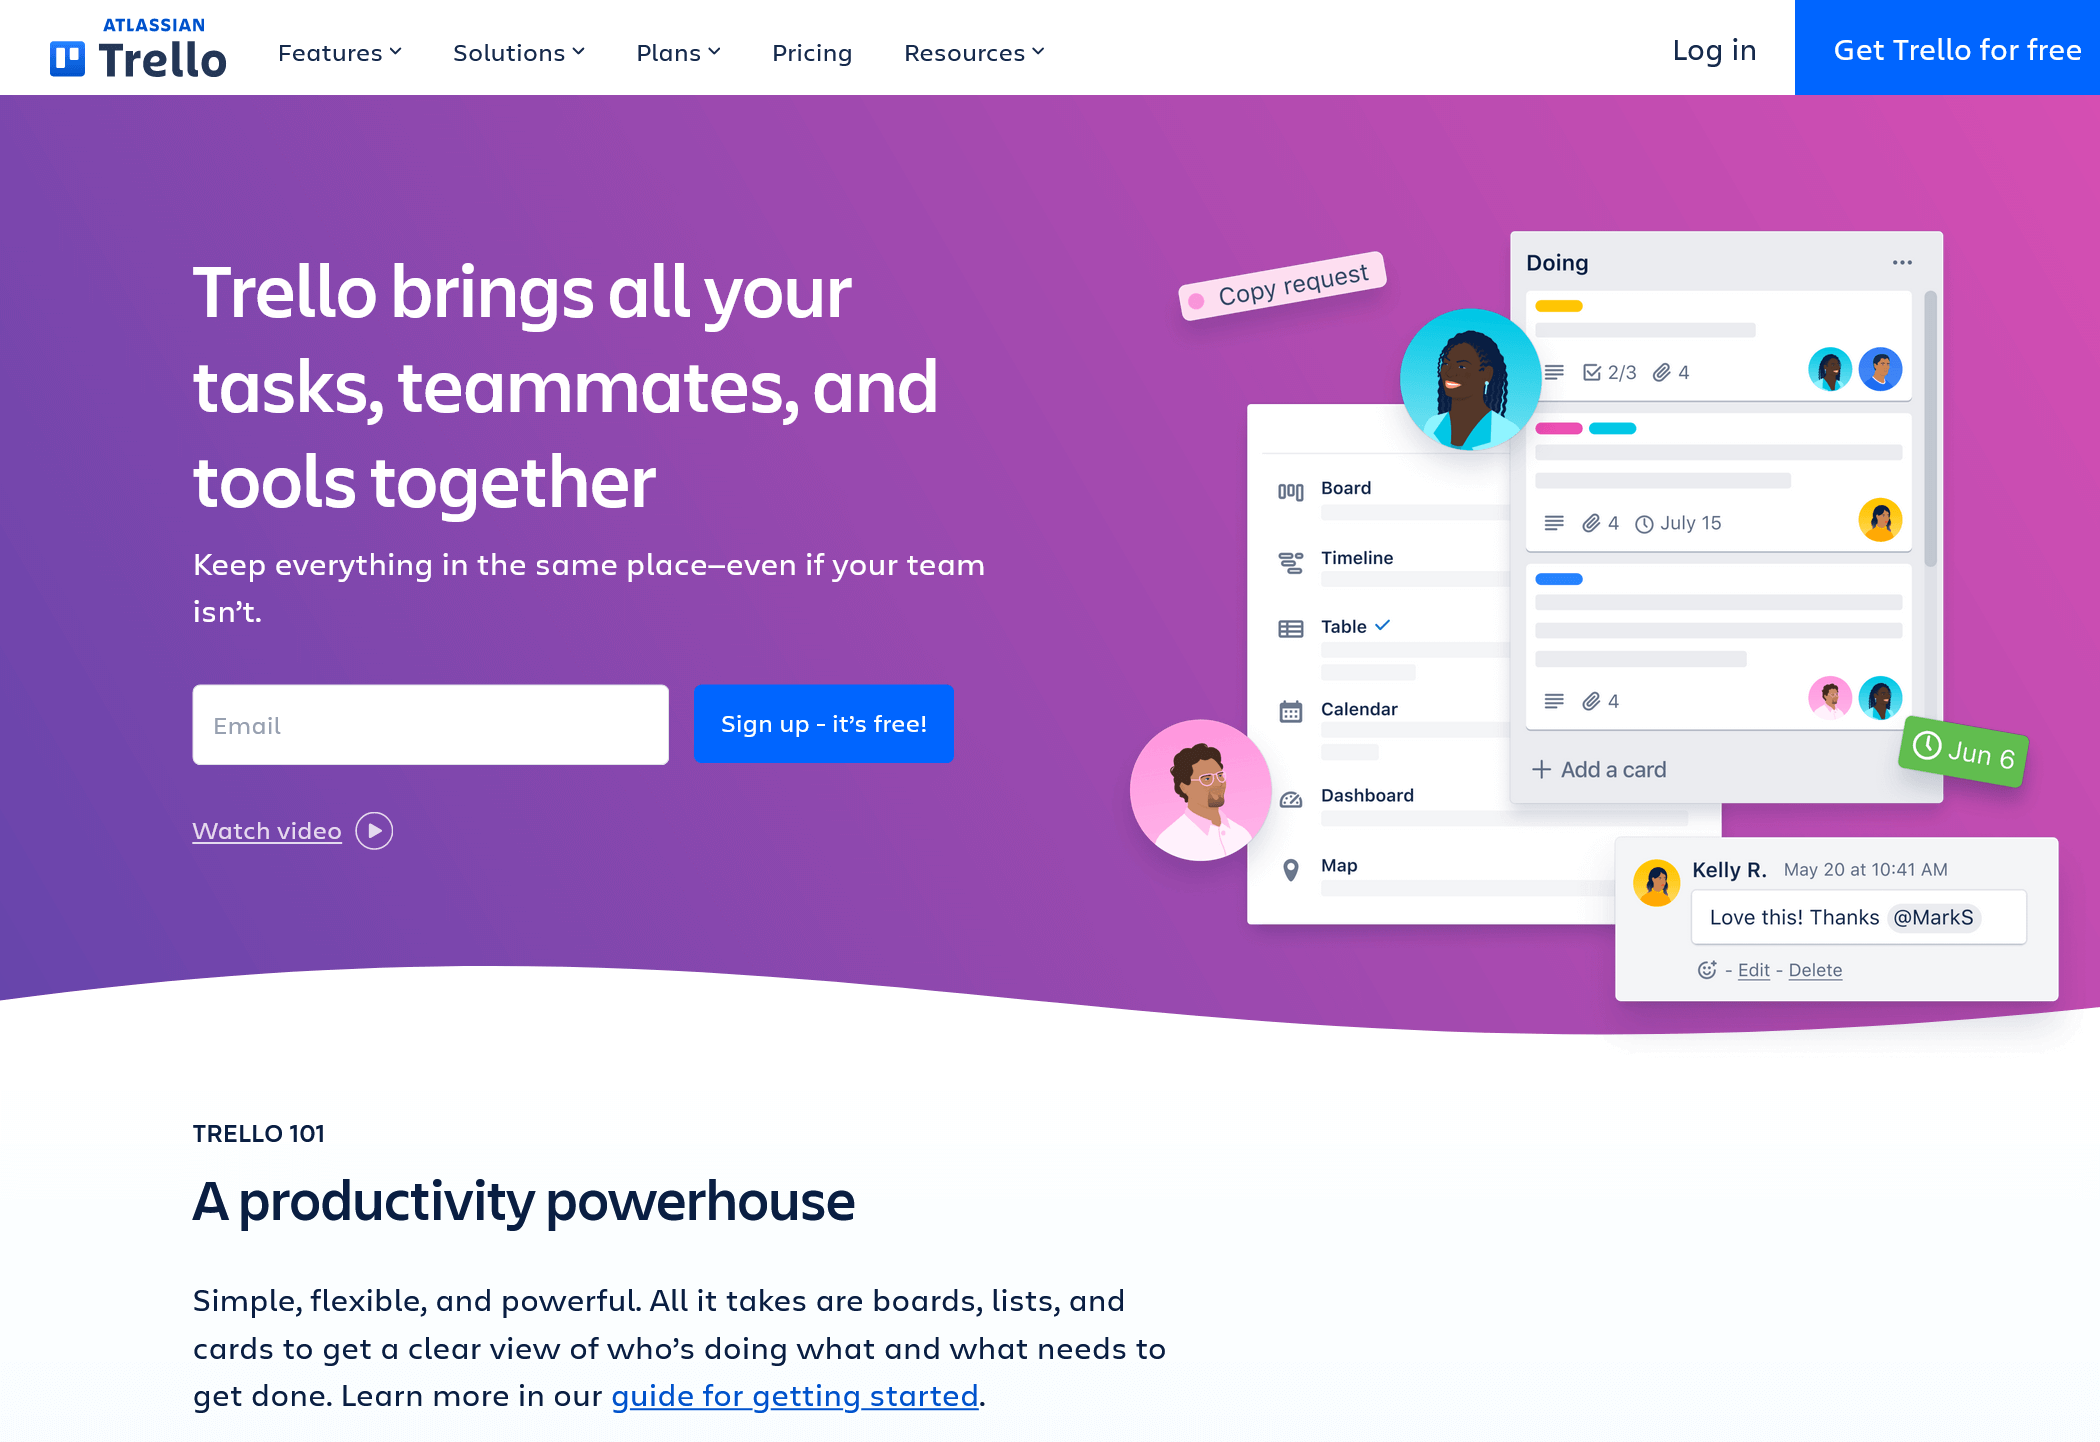
Task: Click the Board view icon
Action: [1288, 488]
